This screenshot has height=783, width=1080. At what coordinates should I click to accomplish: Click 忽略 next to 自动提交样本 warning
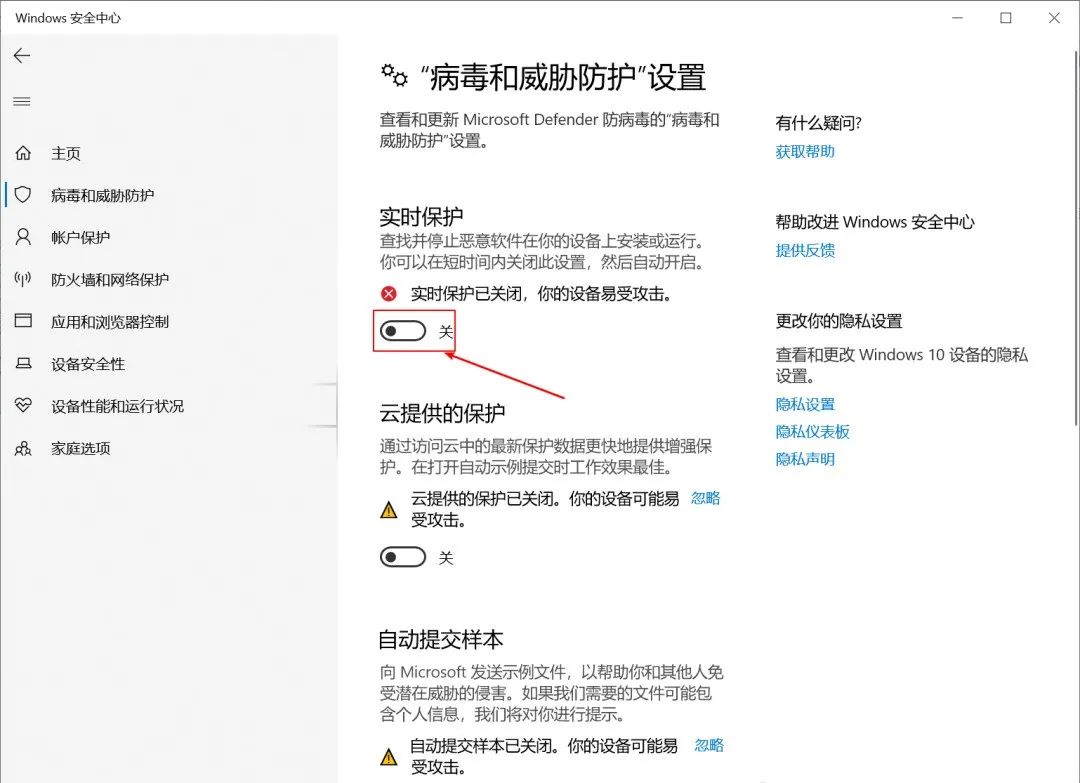click(x=709, y=745)
